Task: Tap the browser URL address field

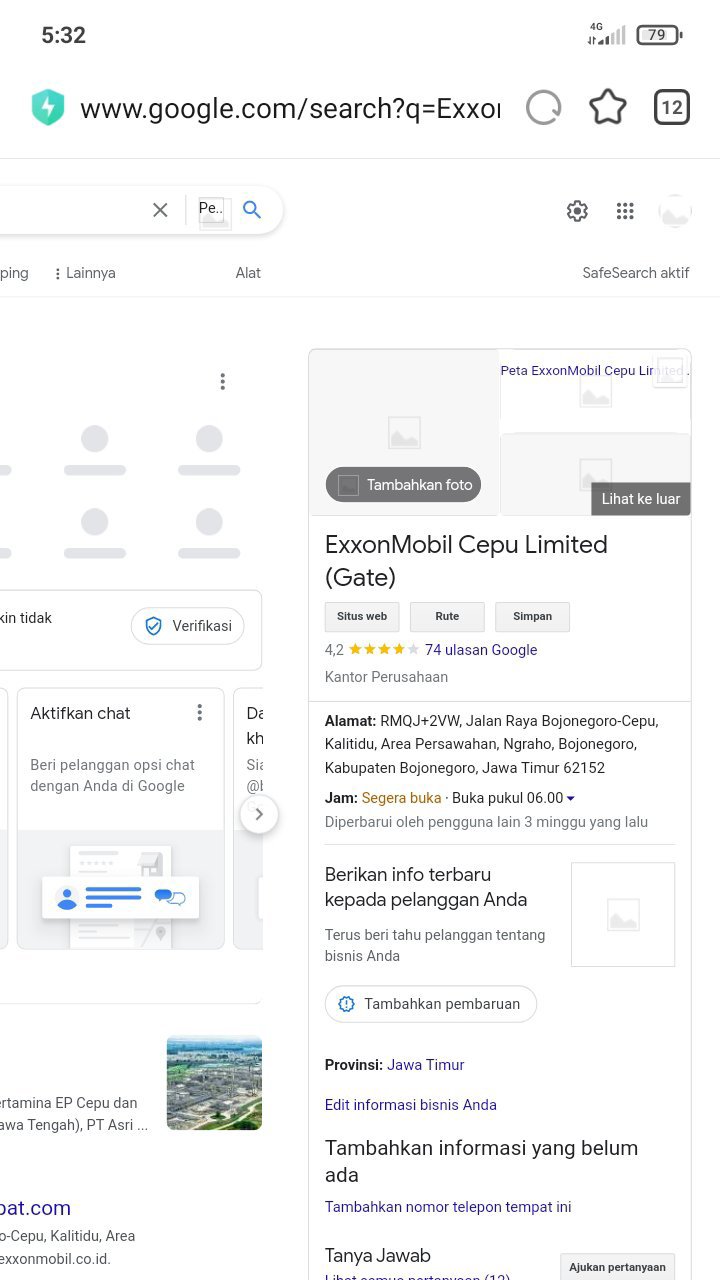Action: point(290,108)
